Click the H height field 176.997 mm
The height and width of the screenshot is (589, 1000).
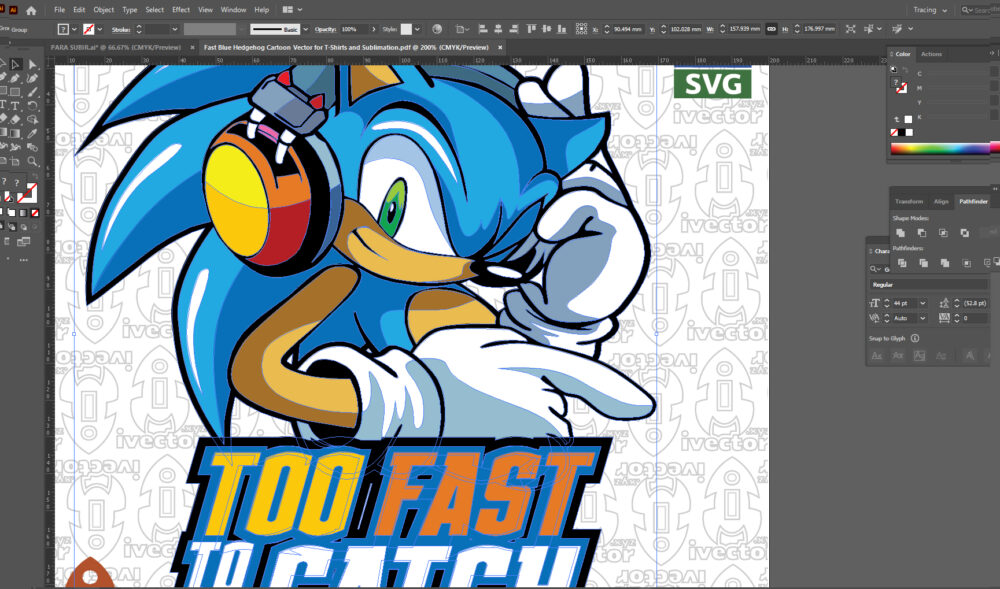point(820,29)
